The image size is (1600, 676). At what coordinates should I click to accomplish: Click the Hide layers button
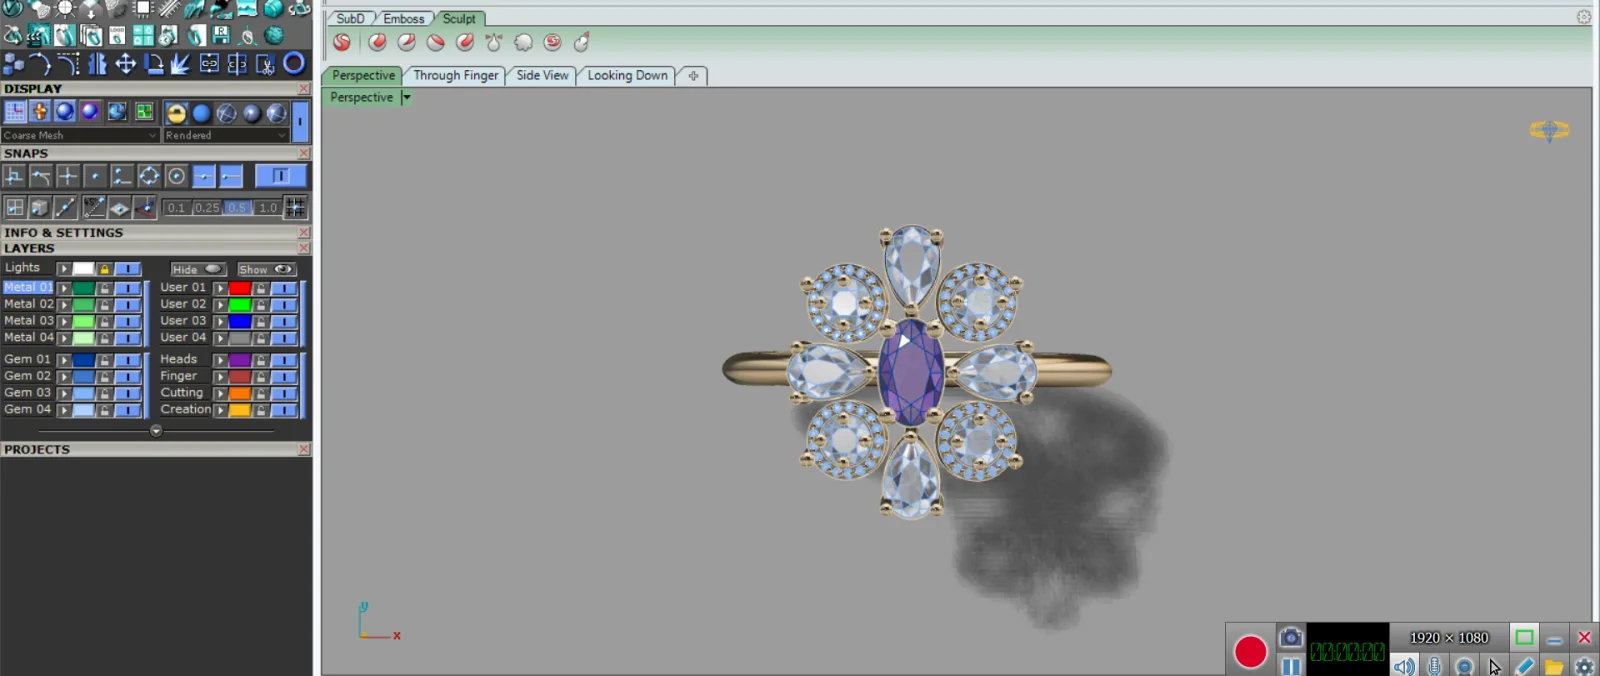click(197, 269)
